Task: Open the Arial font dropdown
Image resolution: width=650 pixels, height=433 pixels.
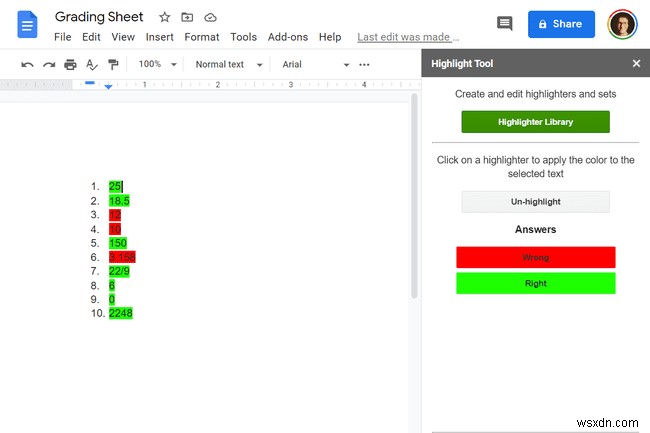Action: coord(315,64)
